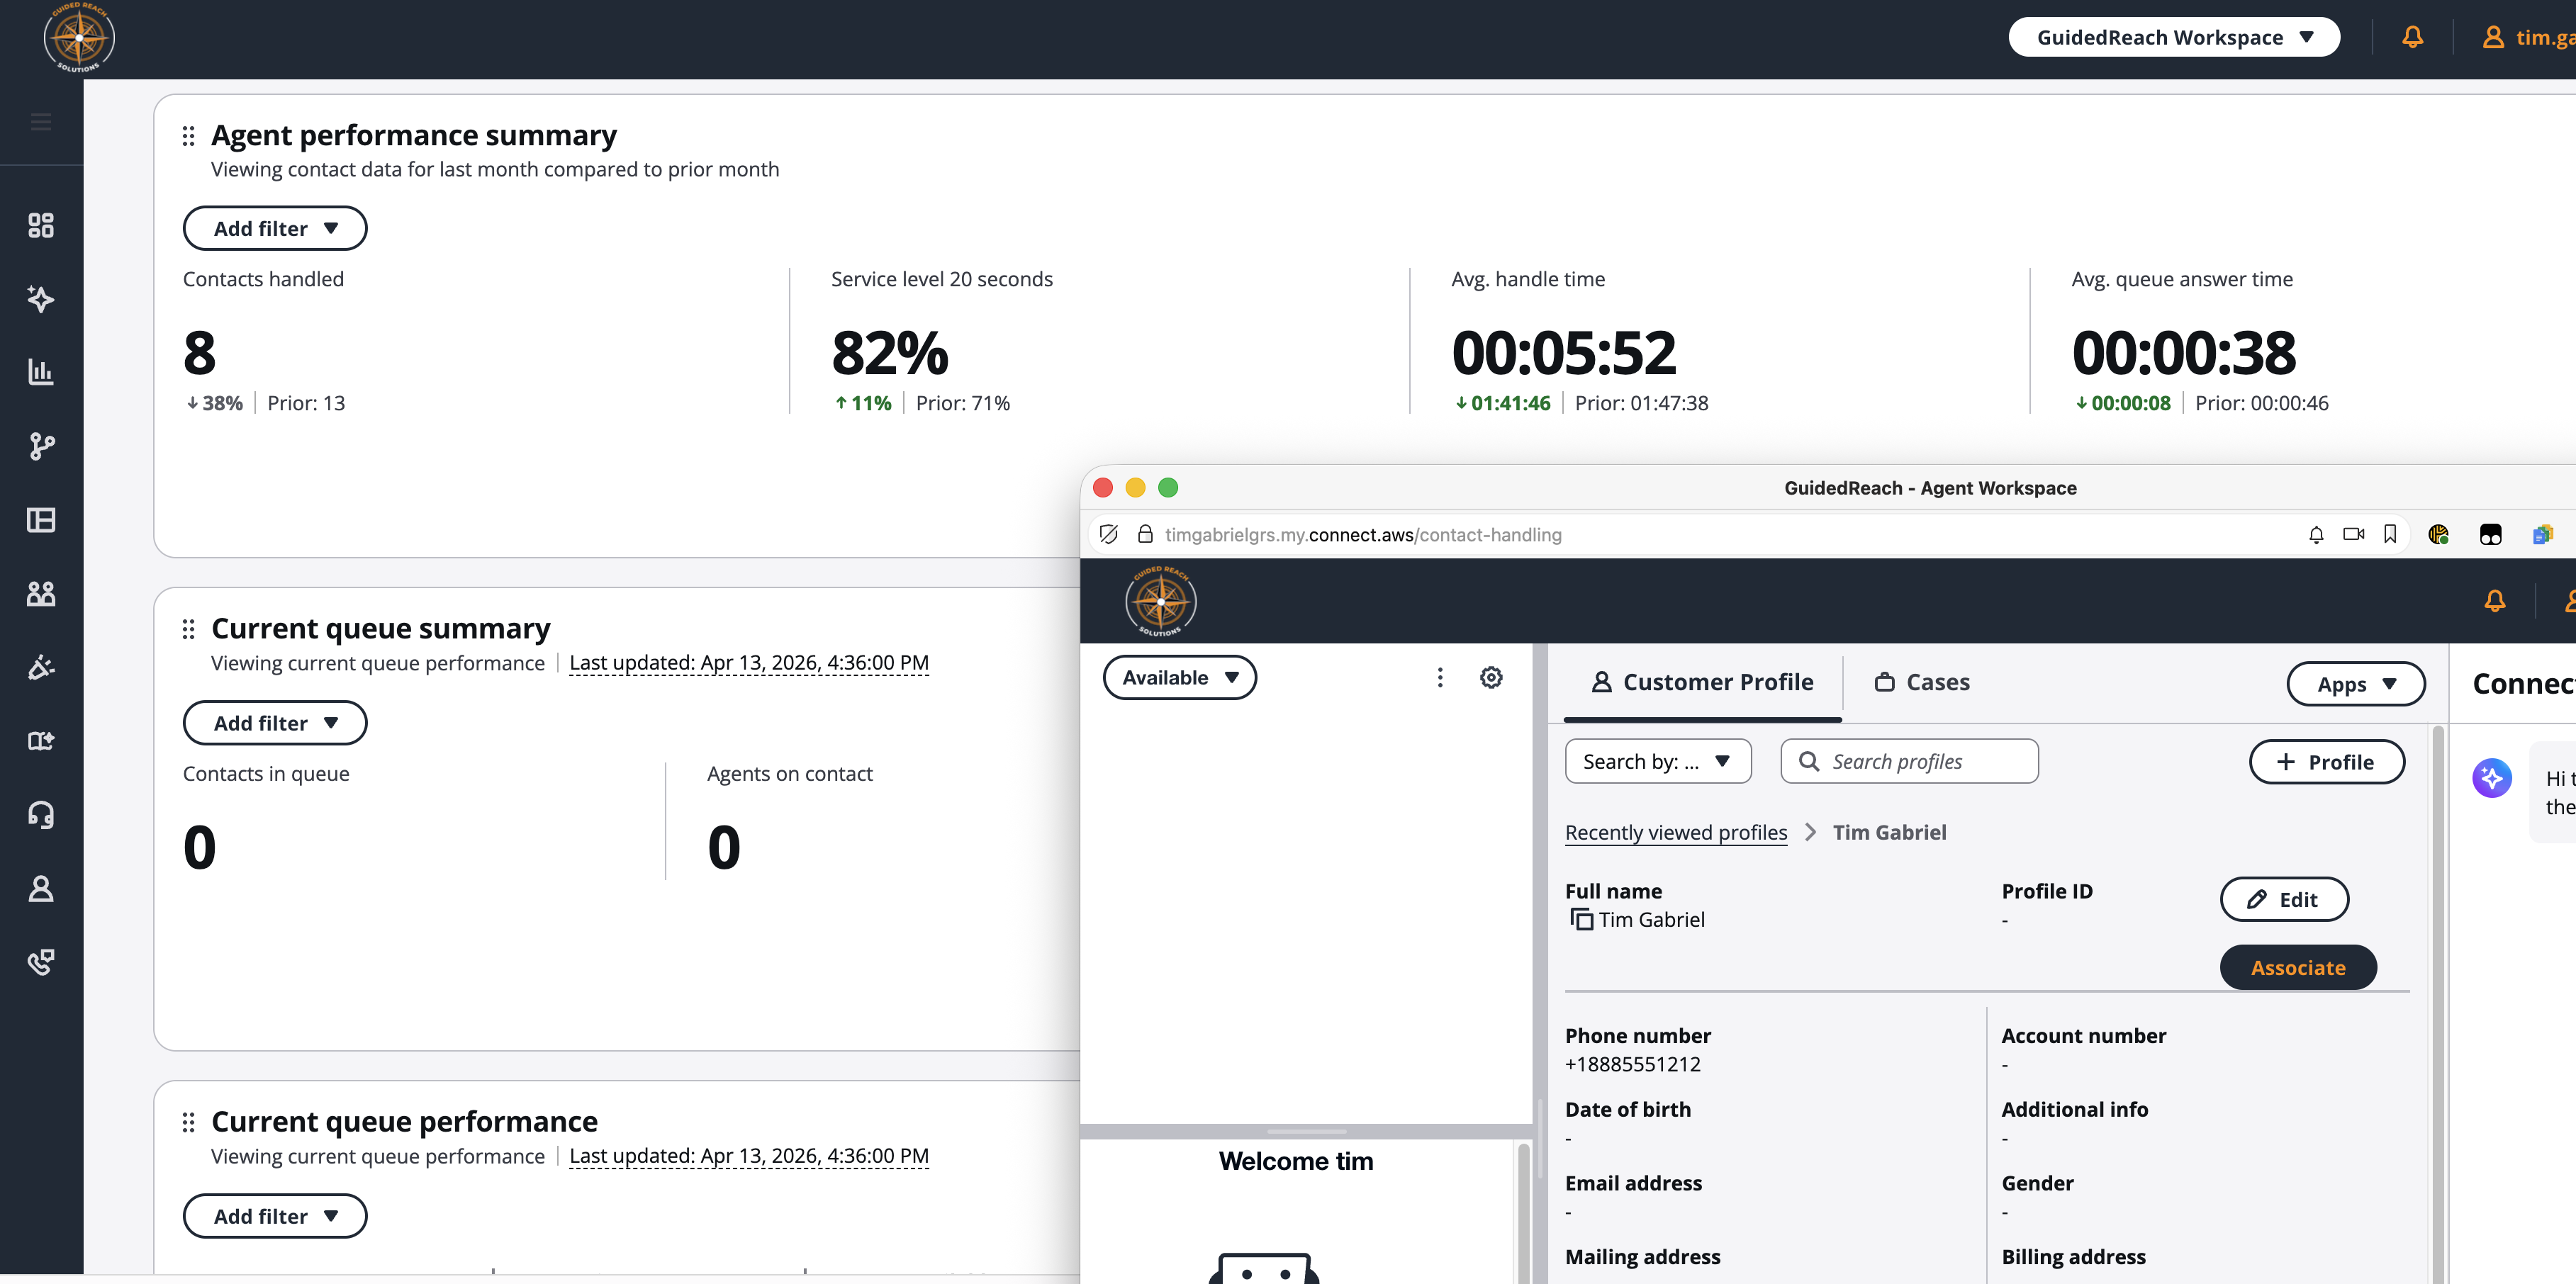Screen dimensions: 2576x1284
Task: Select the Analytics bar chart sidebar icon
Action: [41, 372]
